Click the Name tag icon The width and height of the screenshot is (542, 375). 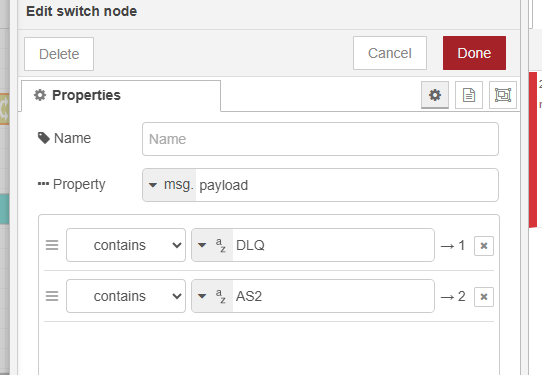[x=44, y=138]
